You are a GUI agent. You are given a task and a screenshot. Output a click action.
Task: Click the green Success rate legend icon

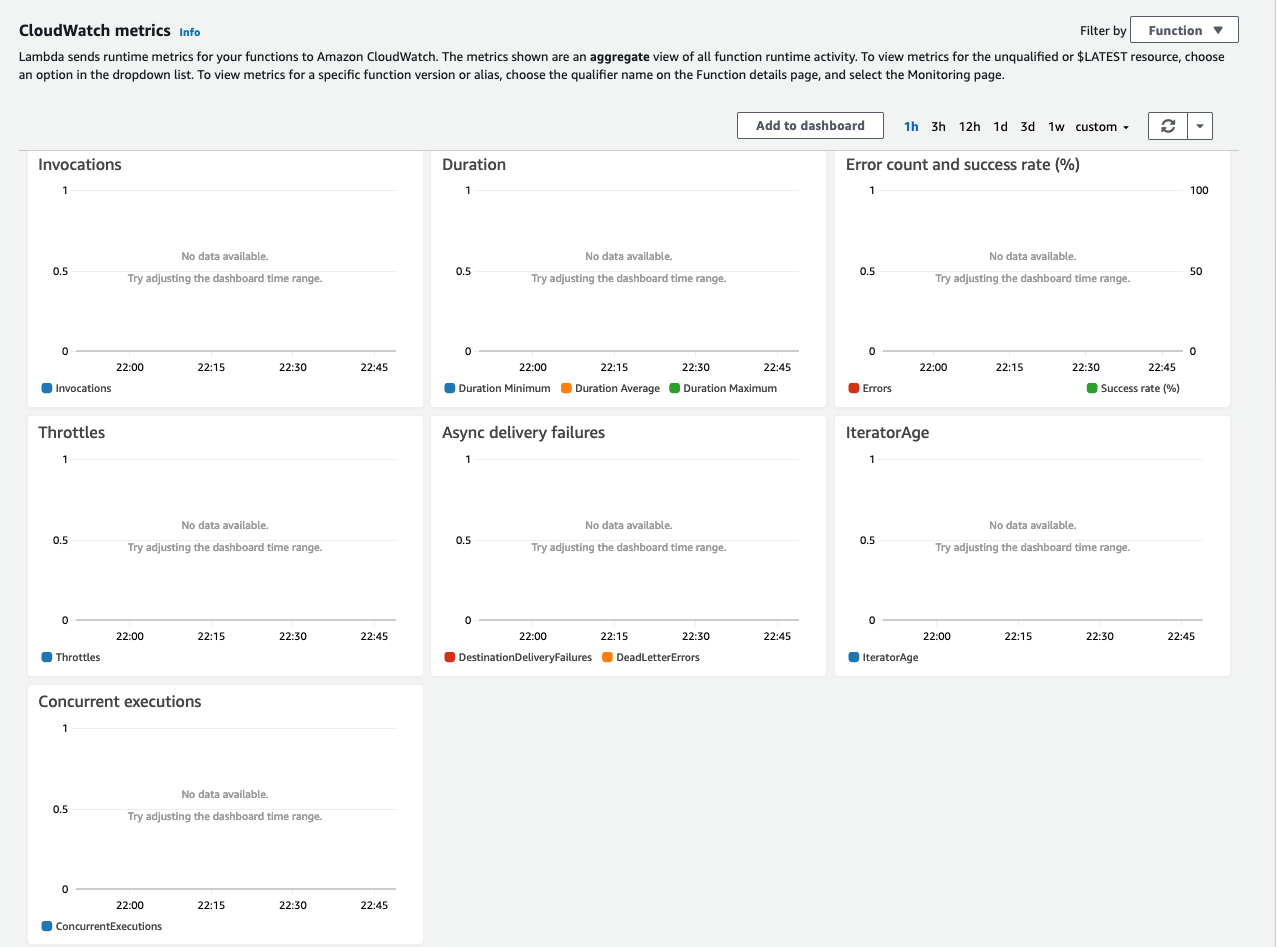[1091, 388]
